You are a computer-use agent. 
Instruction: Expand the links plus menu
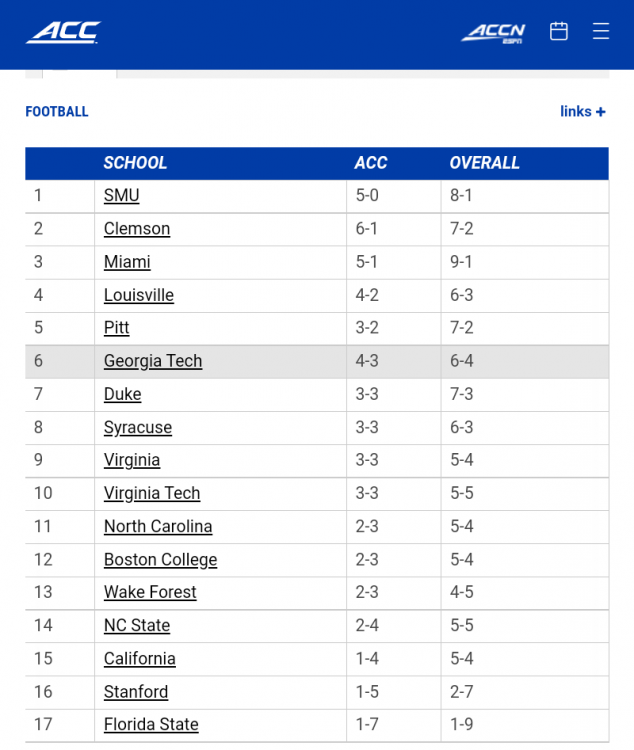pyautogui.click(x=583, y=112)
